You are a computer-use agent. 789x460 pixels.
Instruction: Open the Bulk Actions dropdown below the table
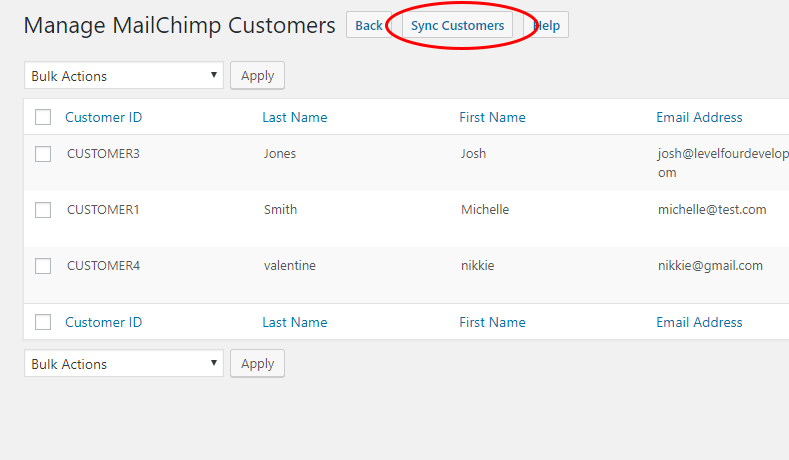(x=124, y=364)
